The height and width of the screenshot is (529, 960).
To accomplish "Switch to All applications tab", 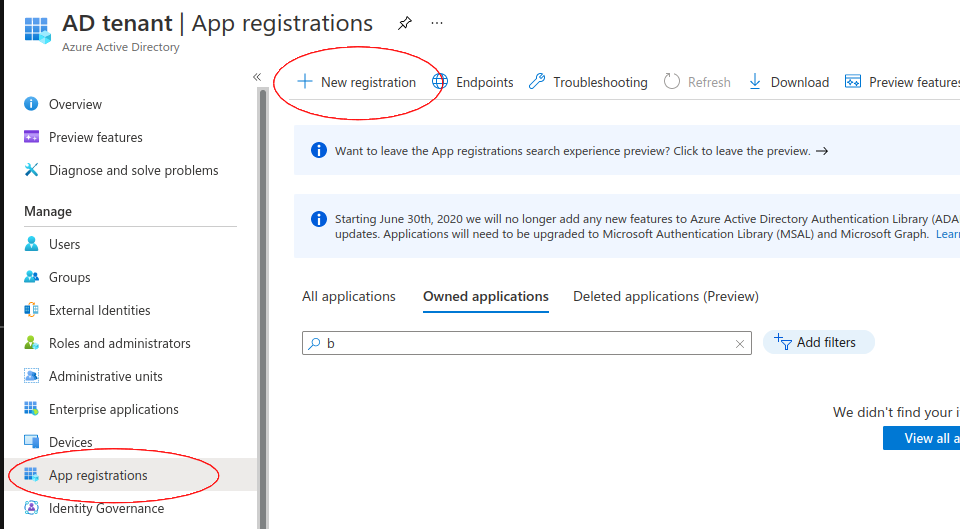I will click(x=349, y=296).
